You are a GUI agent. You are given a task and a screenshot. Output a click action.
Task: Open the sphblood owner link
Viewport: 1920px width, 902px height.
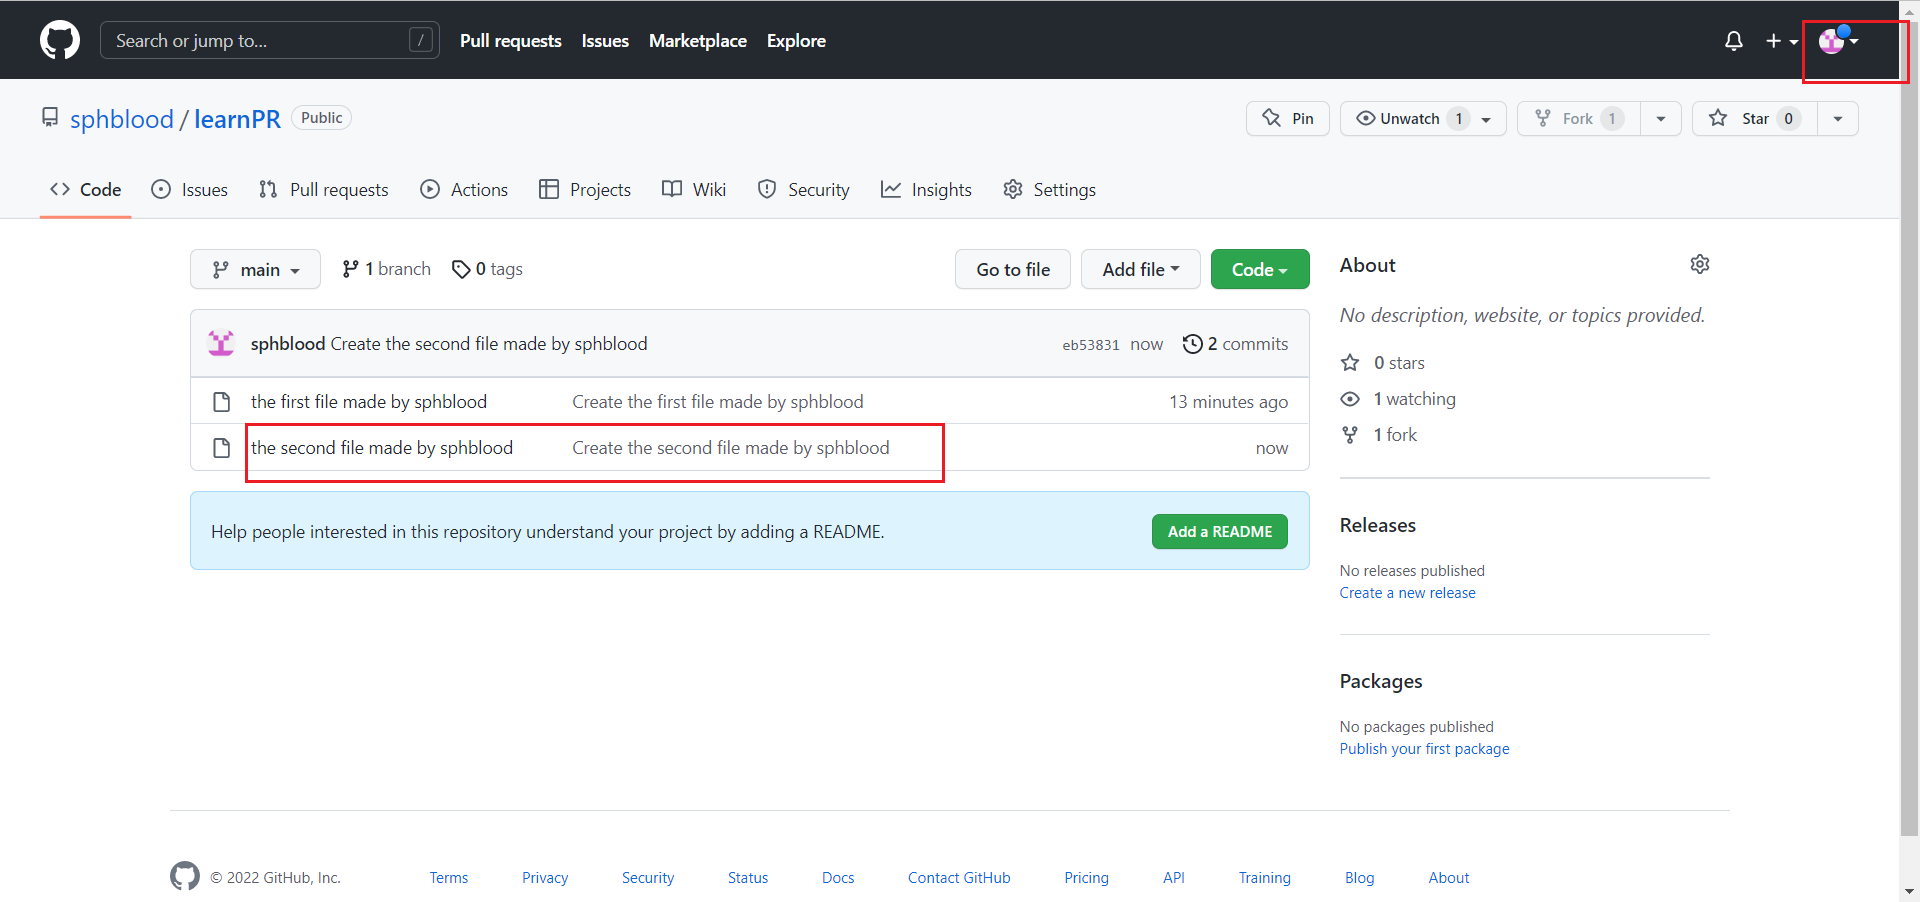coord(122,119)
